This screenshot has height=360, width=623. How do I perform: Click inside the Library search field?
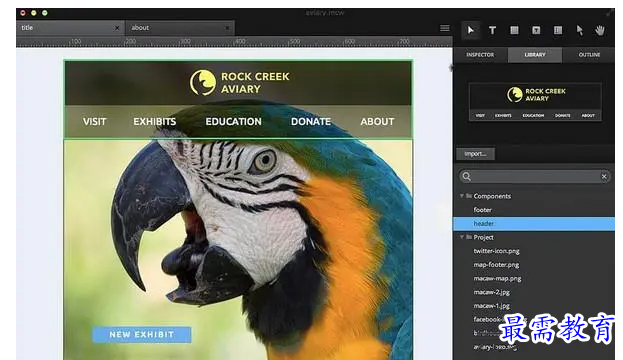pos(535,176)
